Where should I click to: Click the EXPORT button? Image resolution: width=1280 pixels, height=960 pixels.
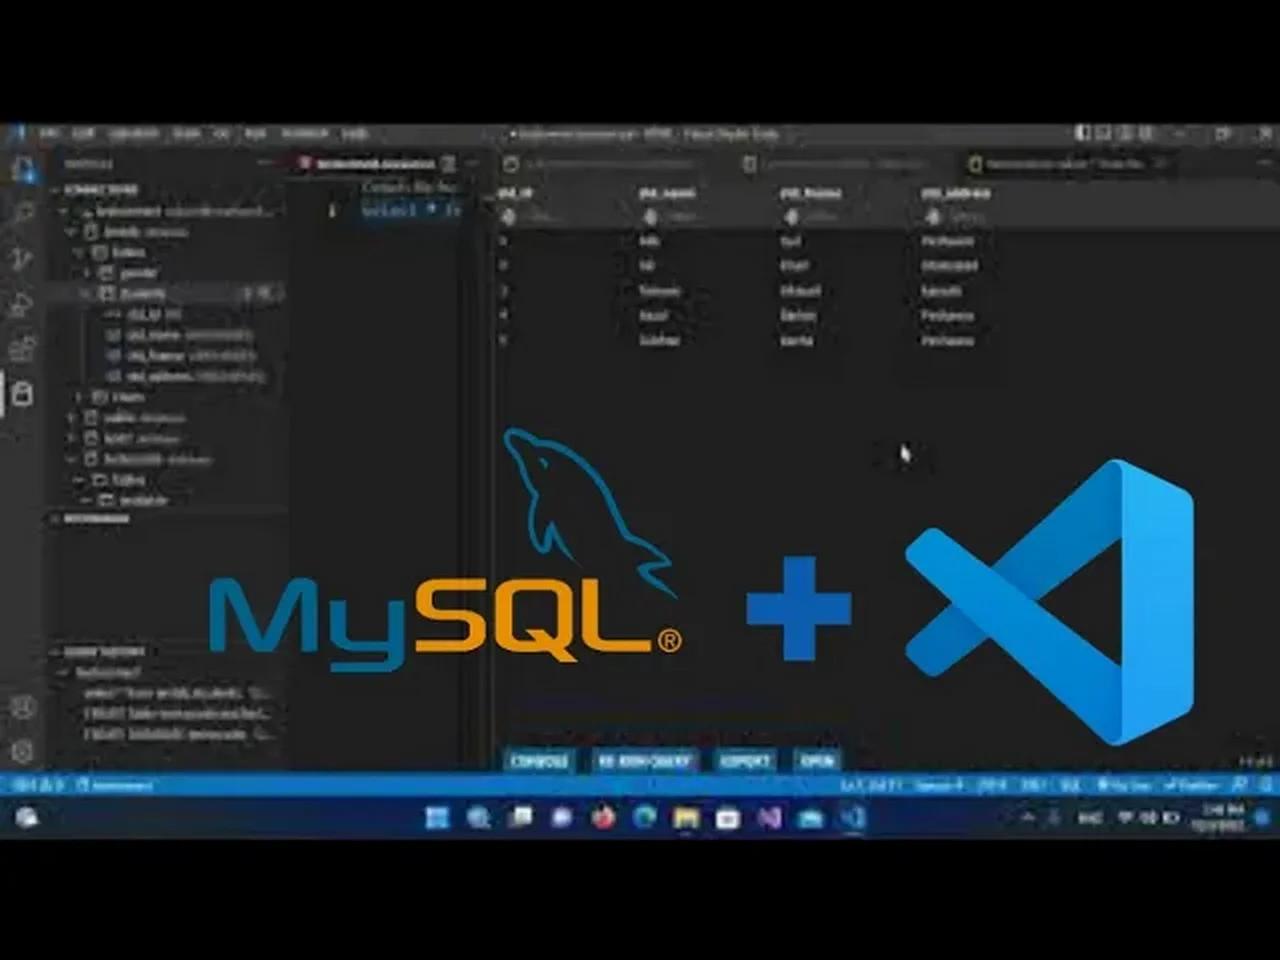coord(746,761)
